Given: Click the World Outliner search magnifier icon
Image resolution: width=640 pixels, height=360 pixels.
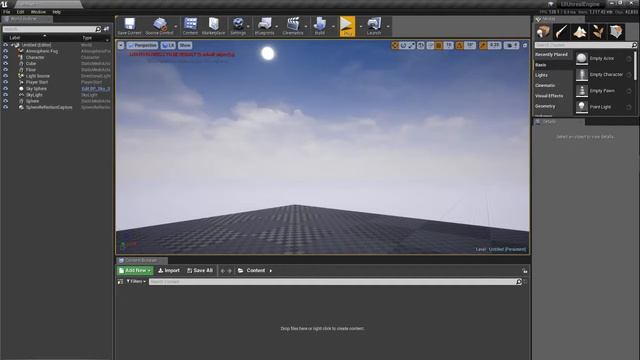Looking at the screenshot, I should tap(98, 29).
